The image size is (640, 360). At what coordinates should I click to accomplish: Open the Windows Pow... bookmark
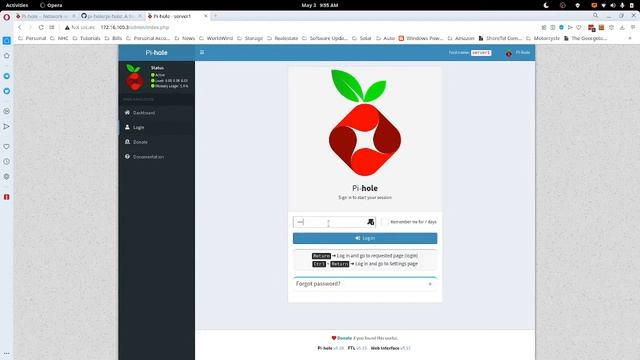coord(421,38)
